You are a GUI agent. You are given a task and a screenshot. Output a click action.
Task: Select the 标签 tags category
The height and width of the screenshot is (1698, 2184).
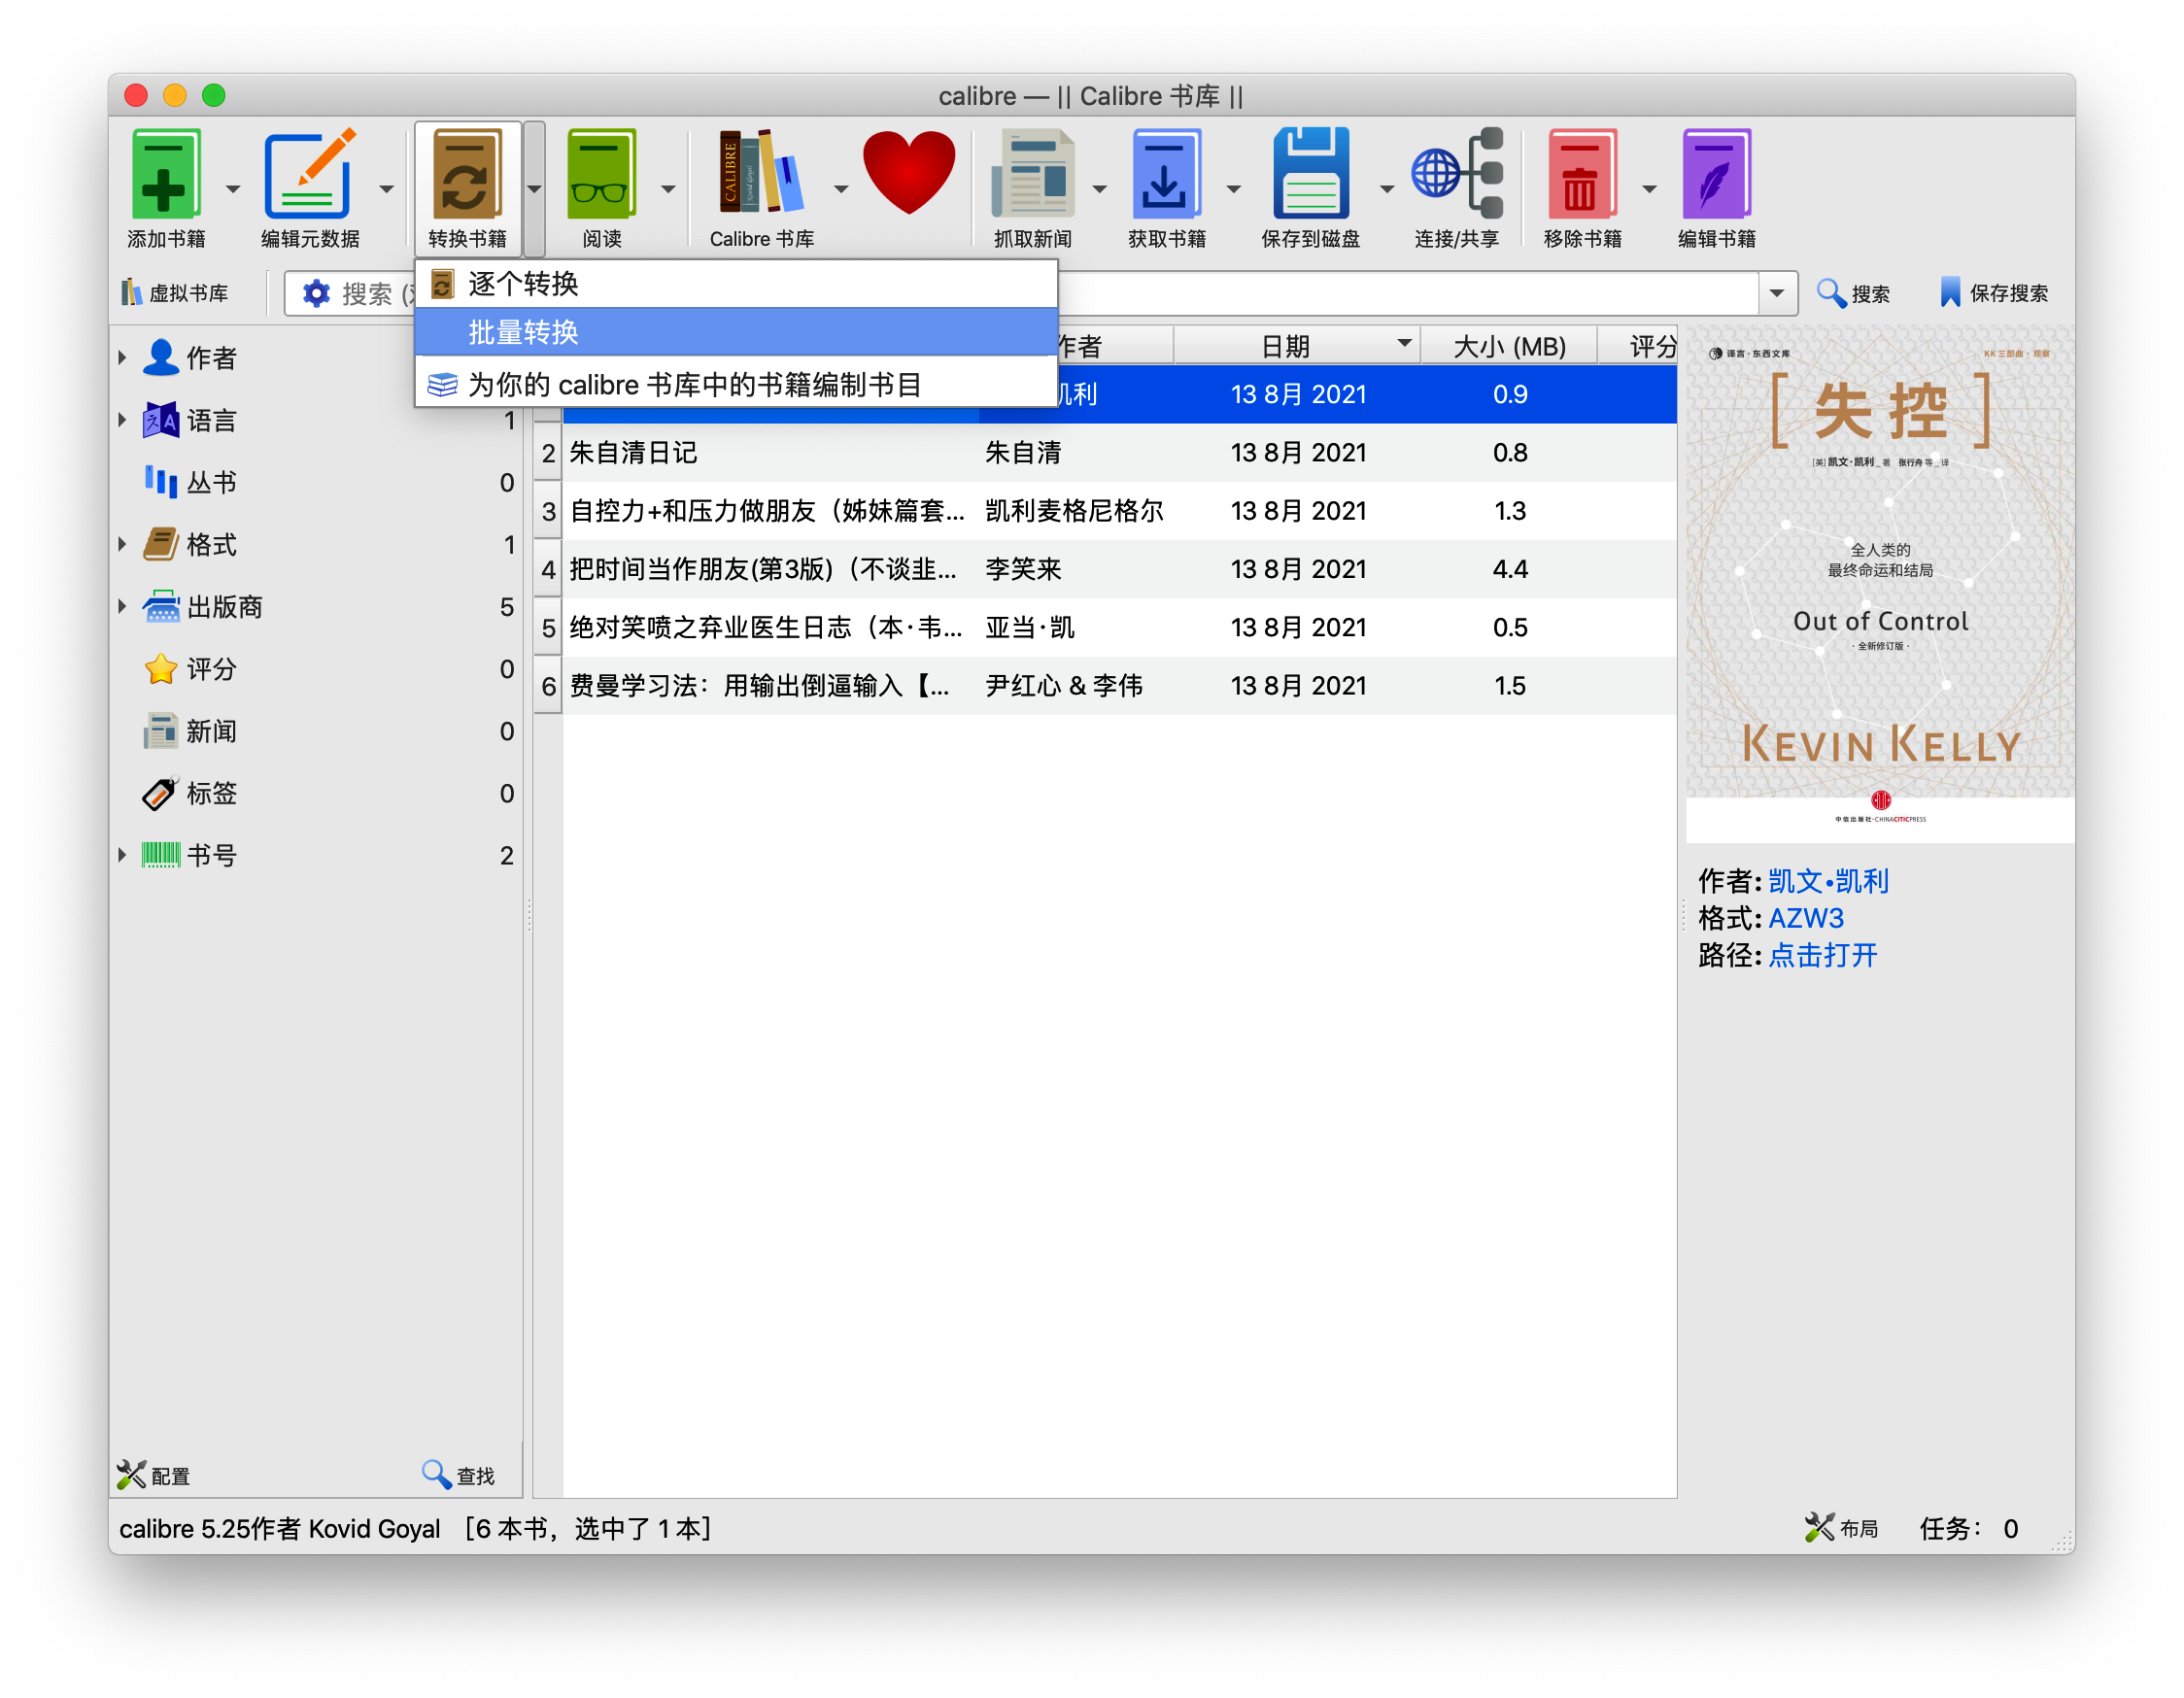211,793
